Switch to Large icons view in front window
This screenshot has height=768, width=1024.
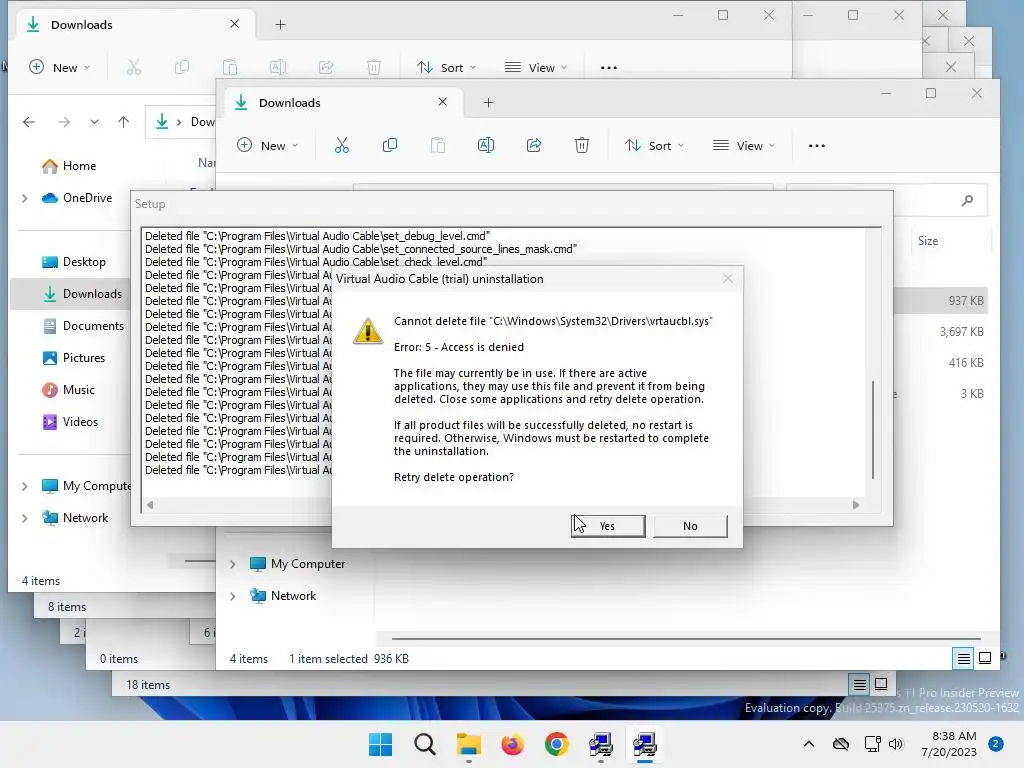click(x=985, y=658)
